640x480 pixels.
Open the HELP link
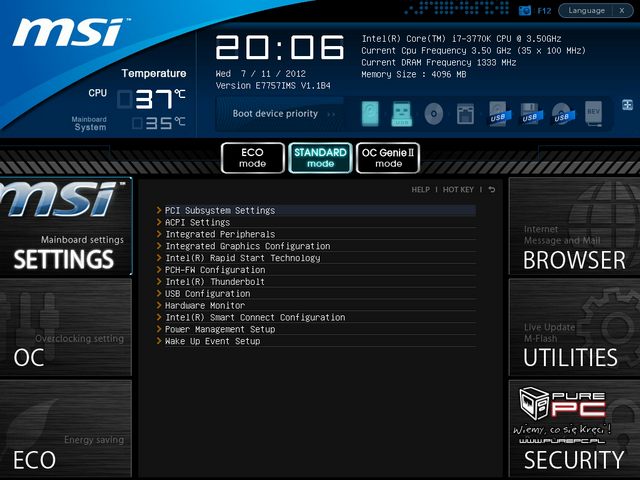tap(420, 189)
